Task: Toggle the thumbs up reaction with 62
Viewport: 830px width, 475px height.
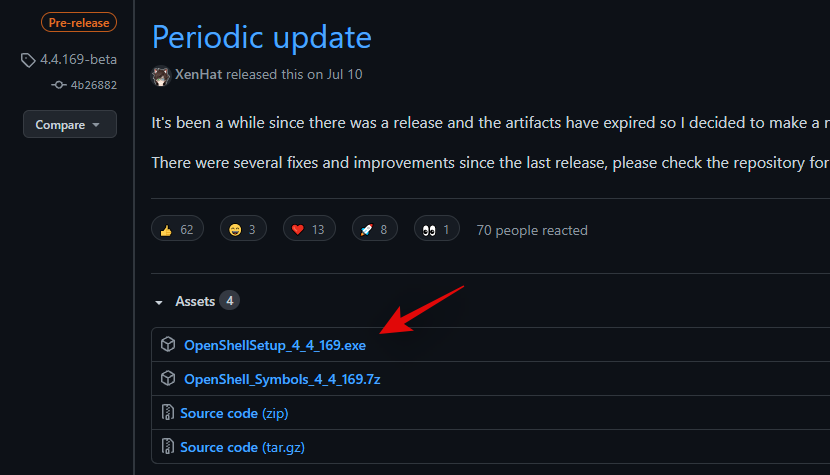Action: (177, 229)
